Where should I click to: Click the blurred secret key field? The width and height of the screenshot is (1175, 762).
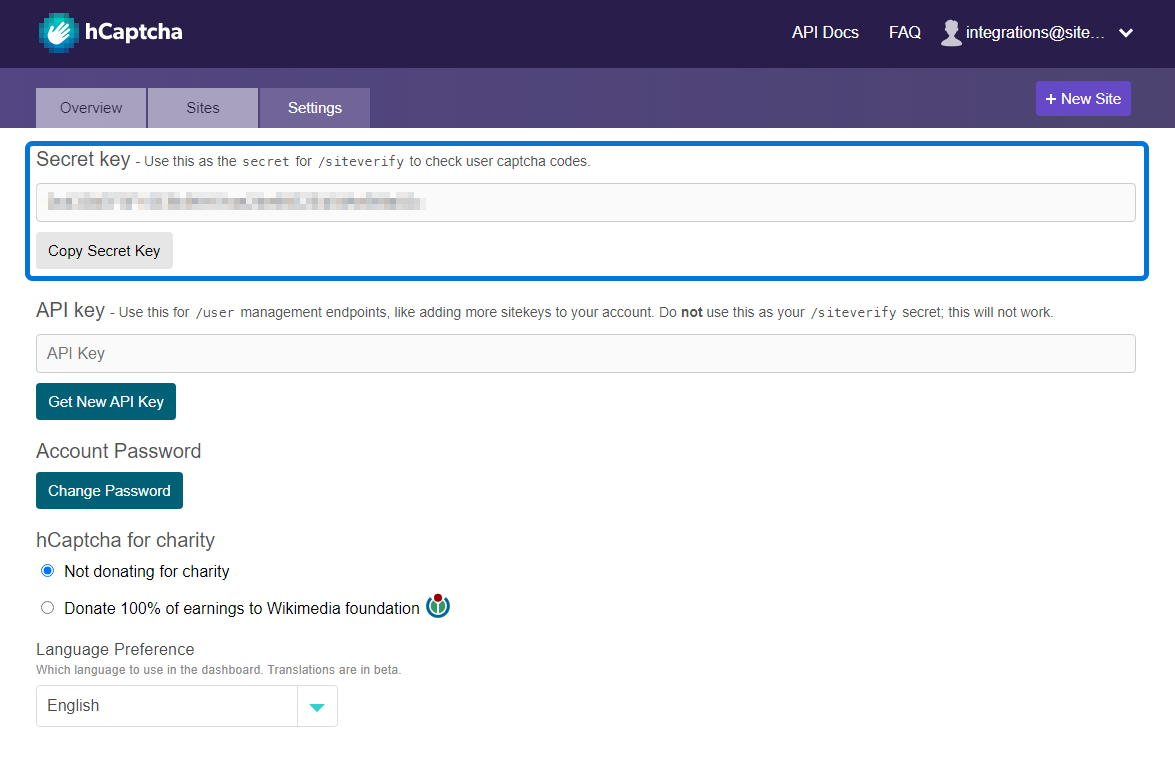point(586,202)
